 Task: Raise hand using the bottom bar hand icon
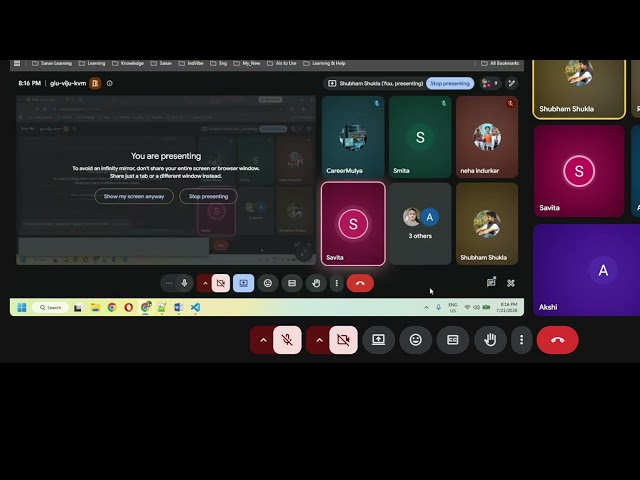coord(490,340)
